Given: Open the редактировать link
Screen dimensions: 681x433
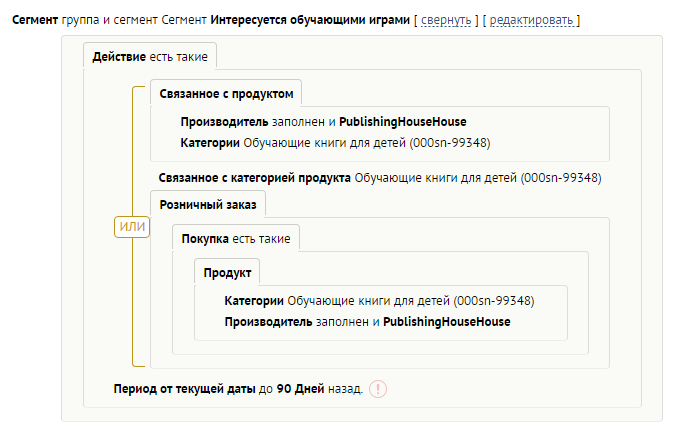Looking at the screenshot, I should pos(531,20).
